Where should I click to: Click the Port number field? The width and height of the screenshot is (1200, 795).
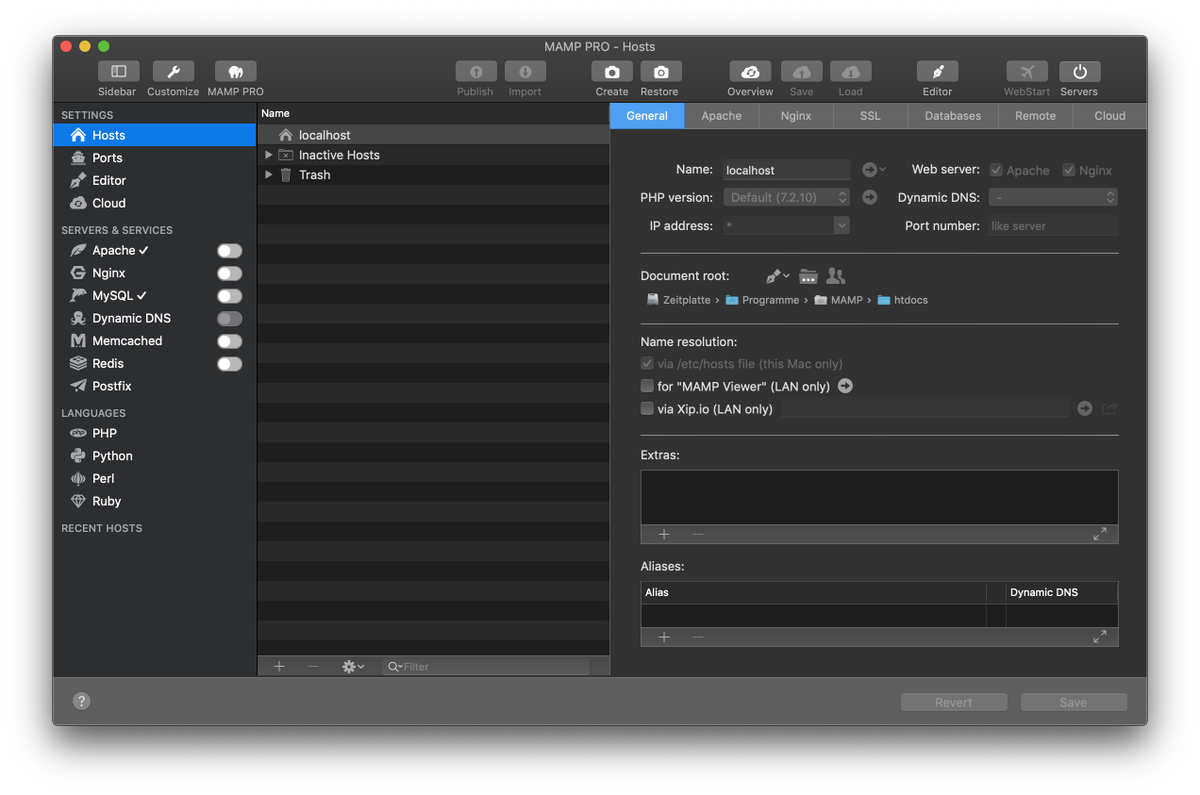click(1053, 226)
